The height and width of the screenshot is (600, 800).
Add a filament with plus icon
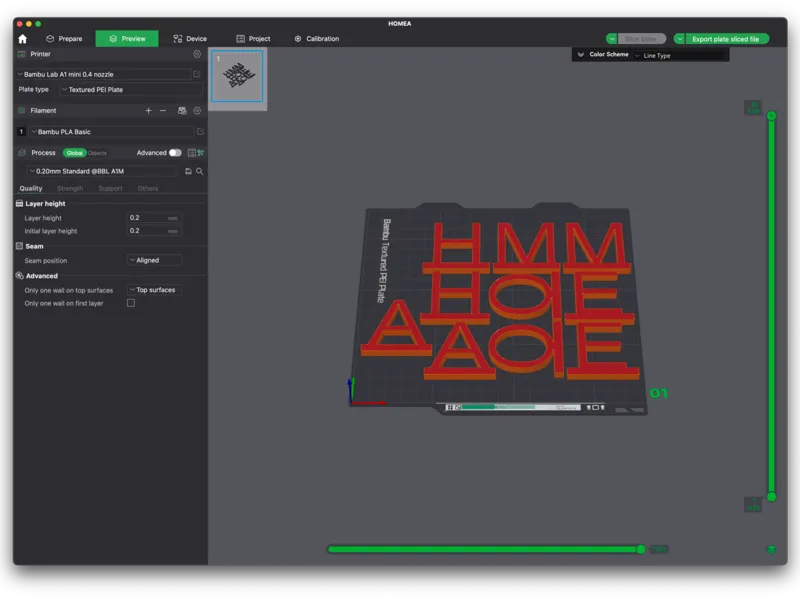point(148,111)
